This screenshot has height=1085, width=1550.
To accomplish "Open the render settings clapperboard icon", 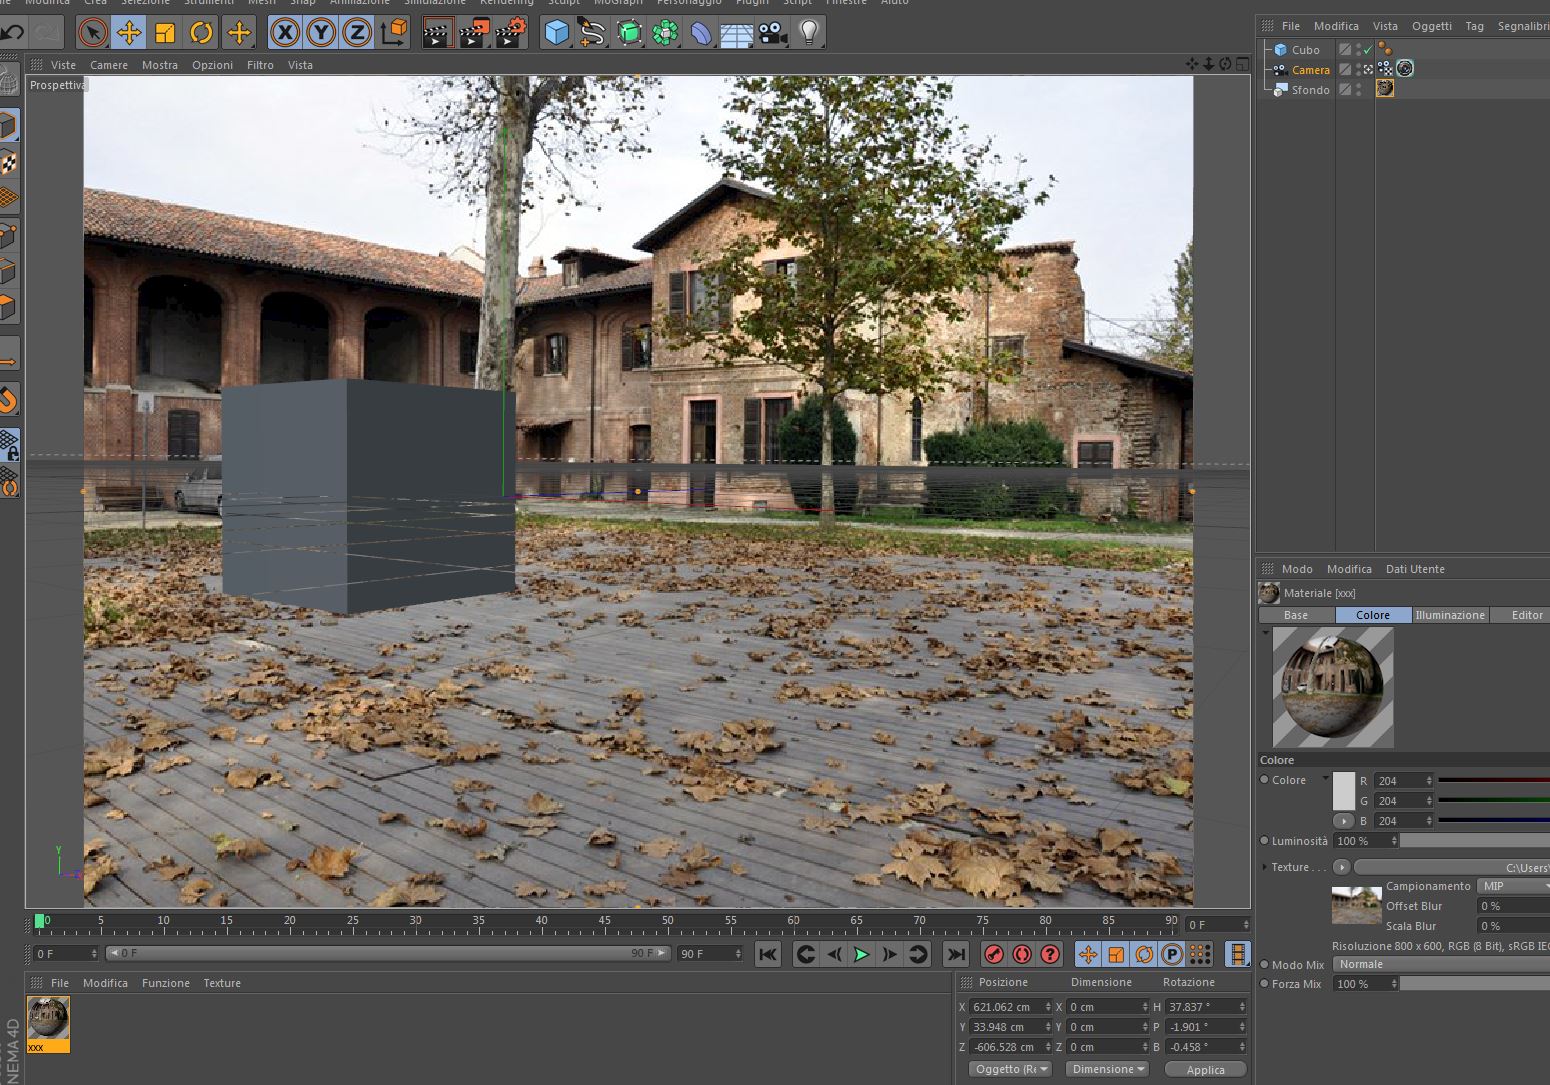I will point(509,33).
